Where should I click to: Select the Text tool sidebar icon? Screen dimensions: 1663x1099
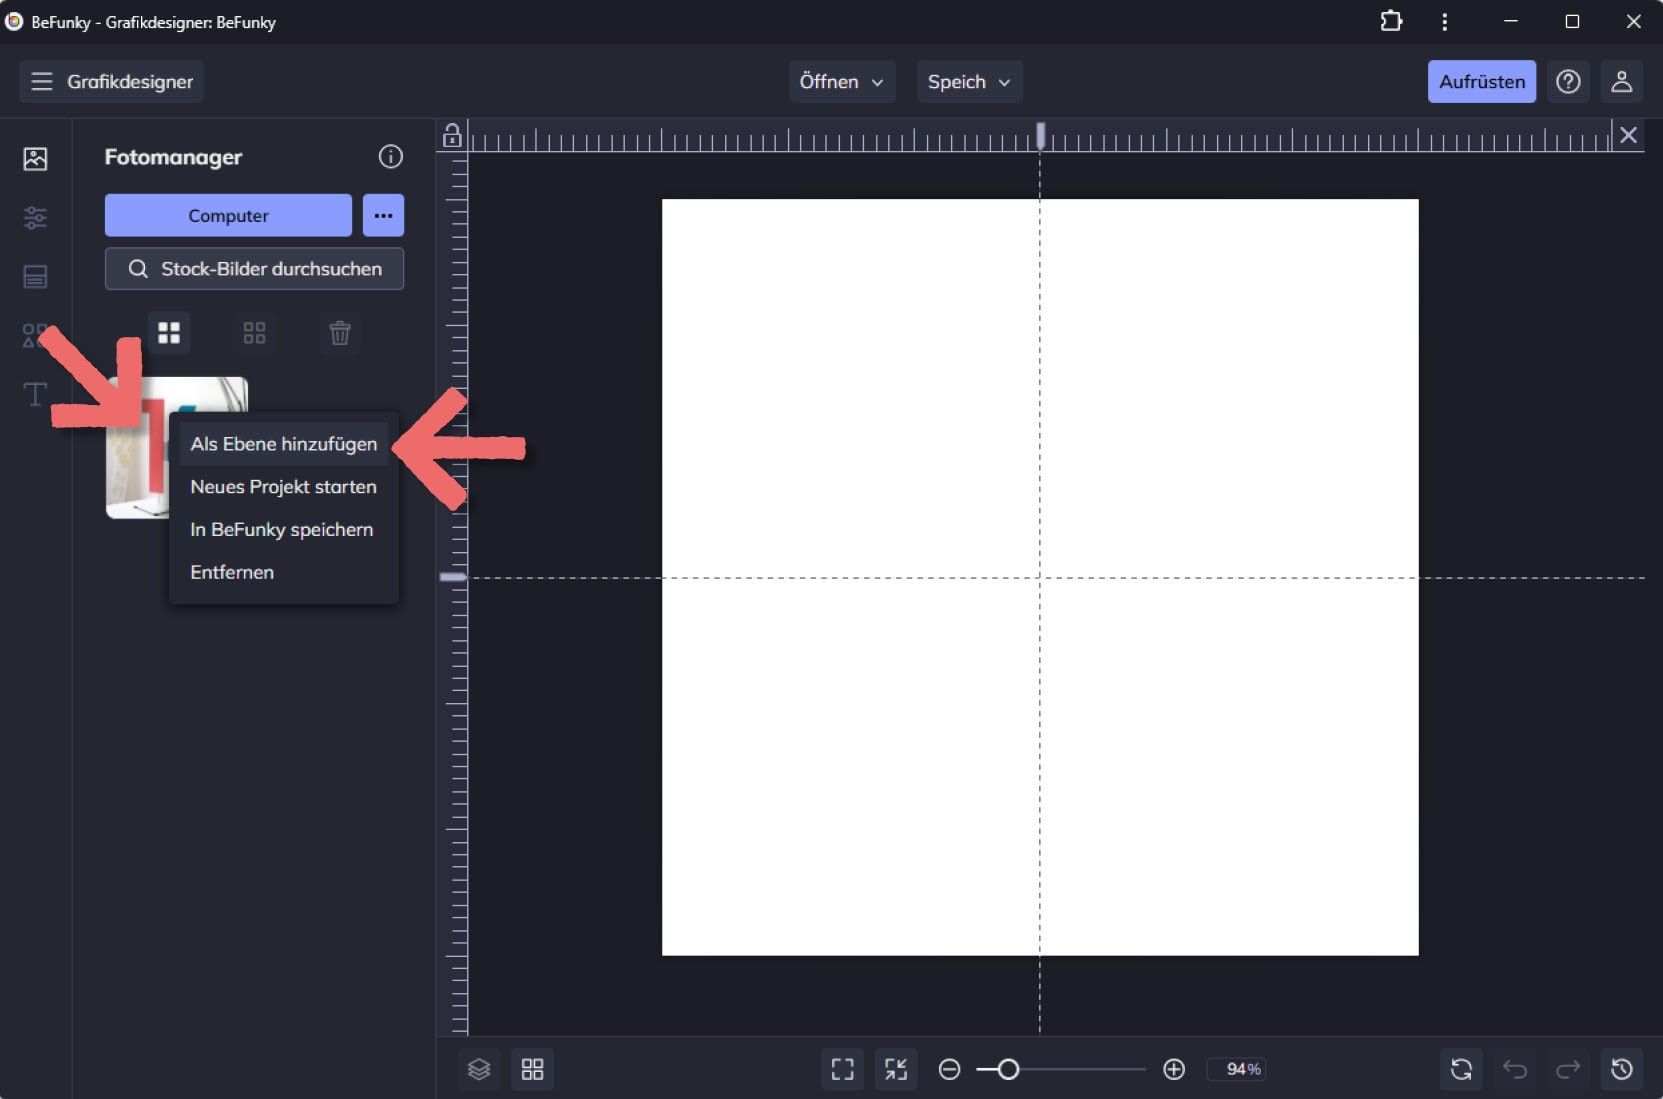(x=35, y=394)
